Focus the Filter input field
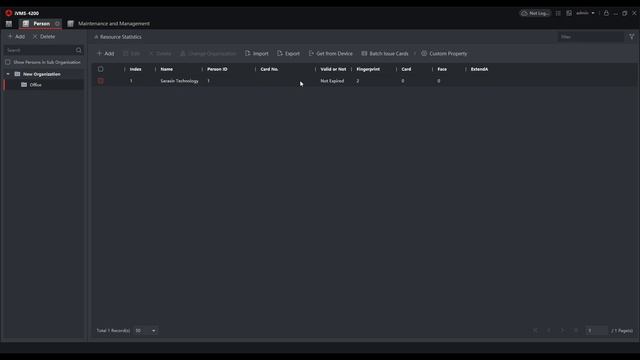 point(591,37)
